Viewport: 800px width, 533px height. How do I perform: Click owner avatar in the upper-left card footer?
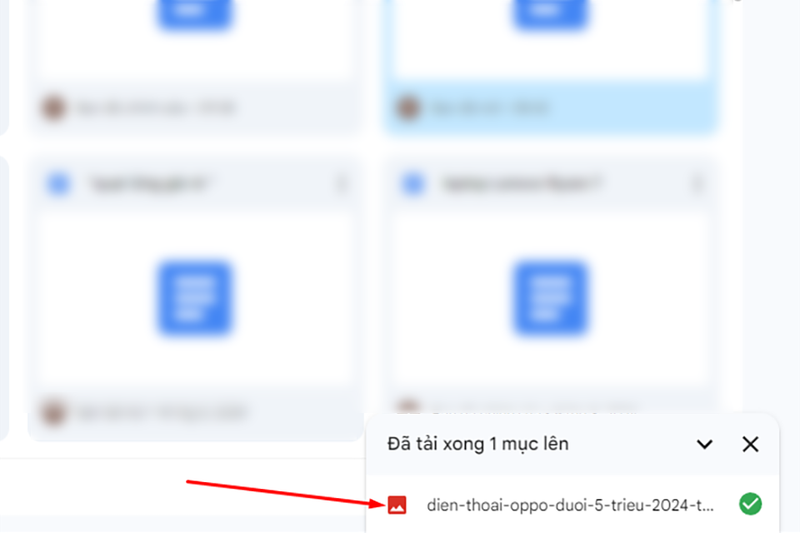pos(53,108)
